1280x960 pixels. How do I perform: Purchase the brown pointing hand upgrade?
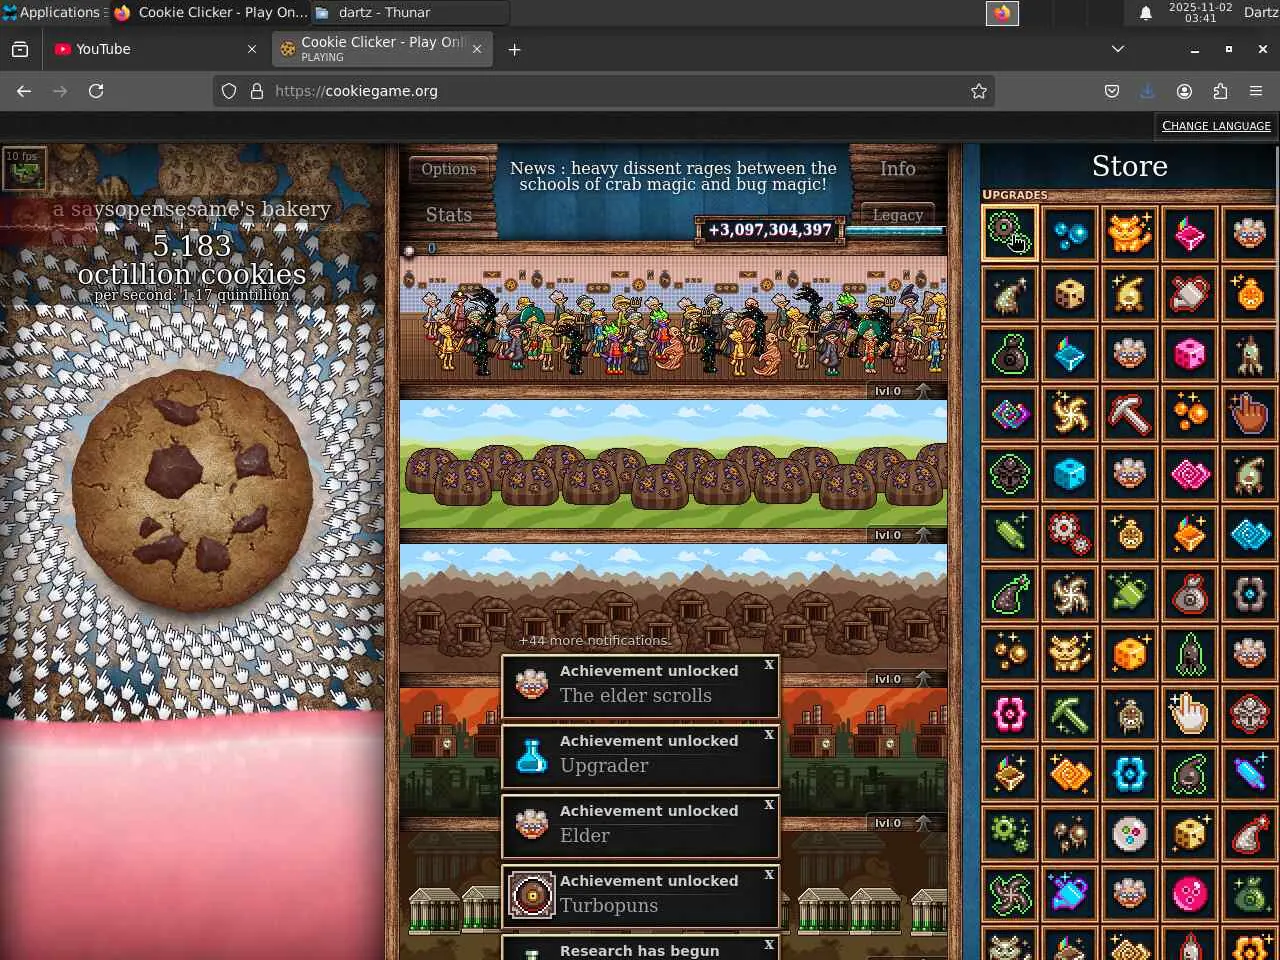point(1250,414)
